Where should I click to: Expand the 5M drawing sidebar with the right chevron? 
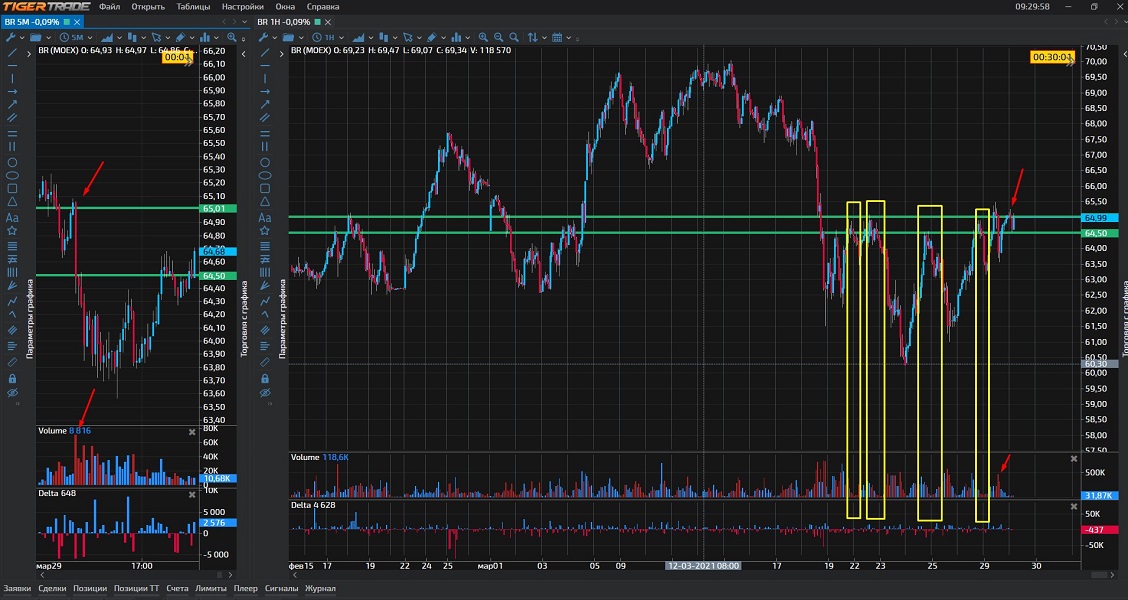click(x=29, y=53)
